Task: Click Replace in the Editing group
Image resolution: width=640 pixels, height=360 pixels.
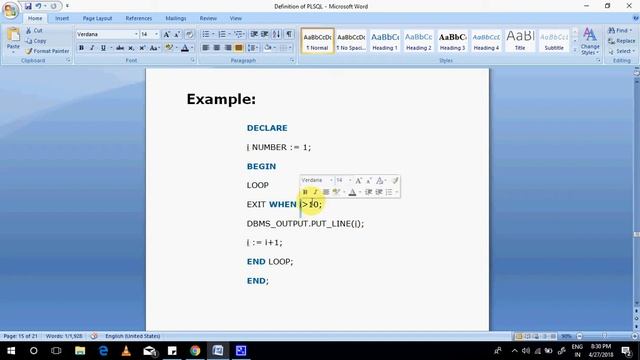Action: (622, 41)
